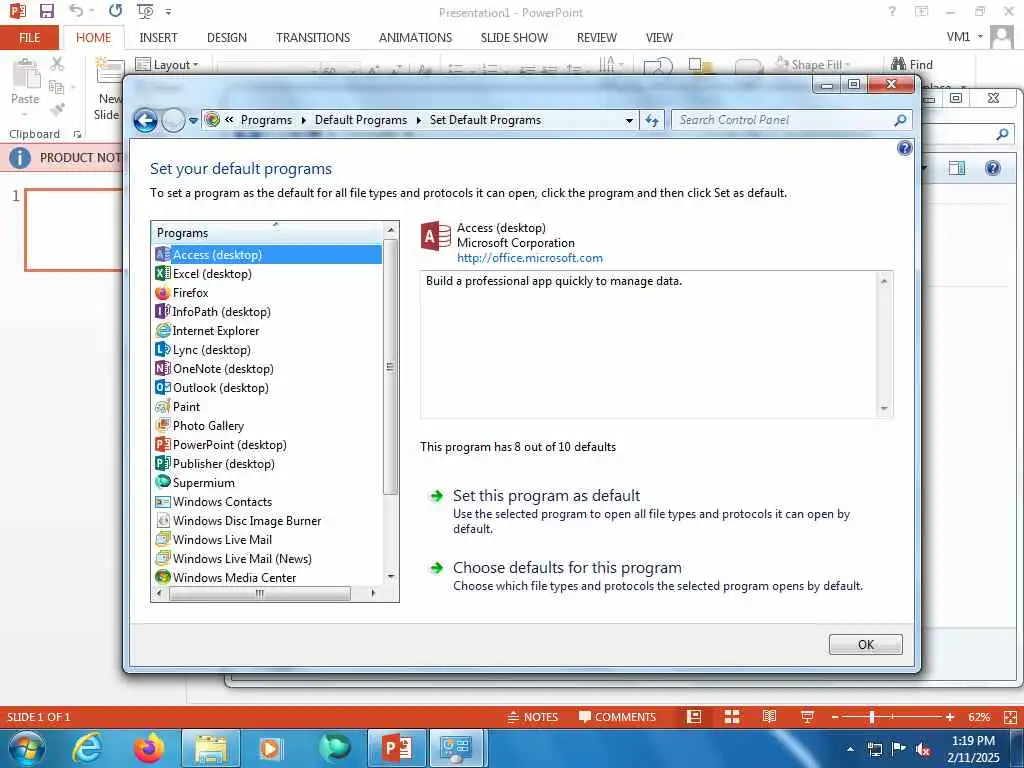The width and height of the screenshot is (1024, 768).
Task: Click the Repeat icon in quick access toolbar
Action: pyautogui.click(x=116, y=11)
